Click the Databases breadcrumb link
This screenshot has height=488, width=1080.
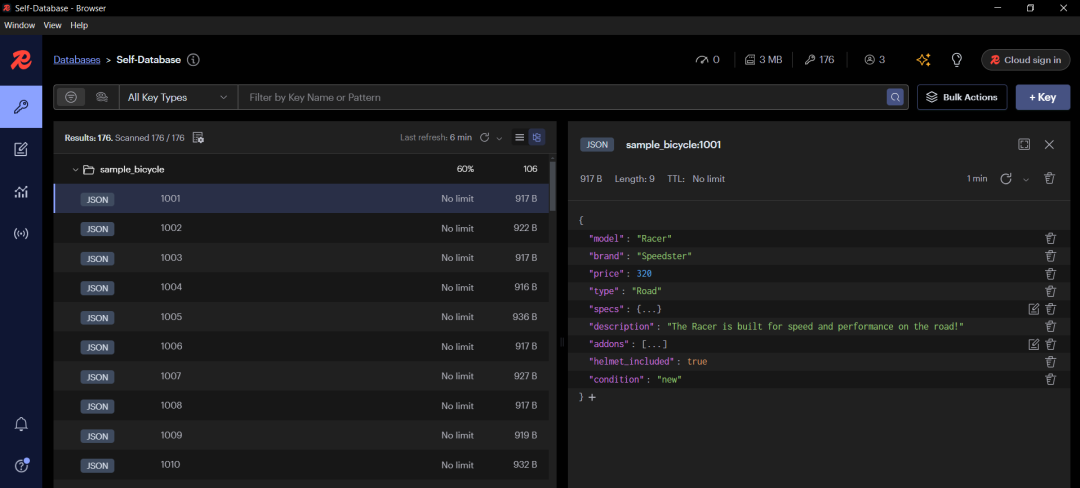point(77,60)
